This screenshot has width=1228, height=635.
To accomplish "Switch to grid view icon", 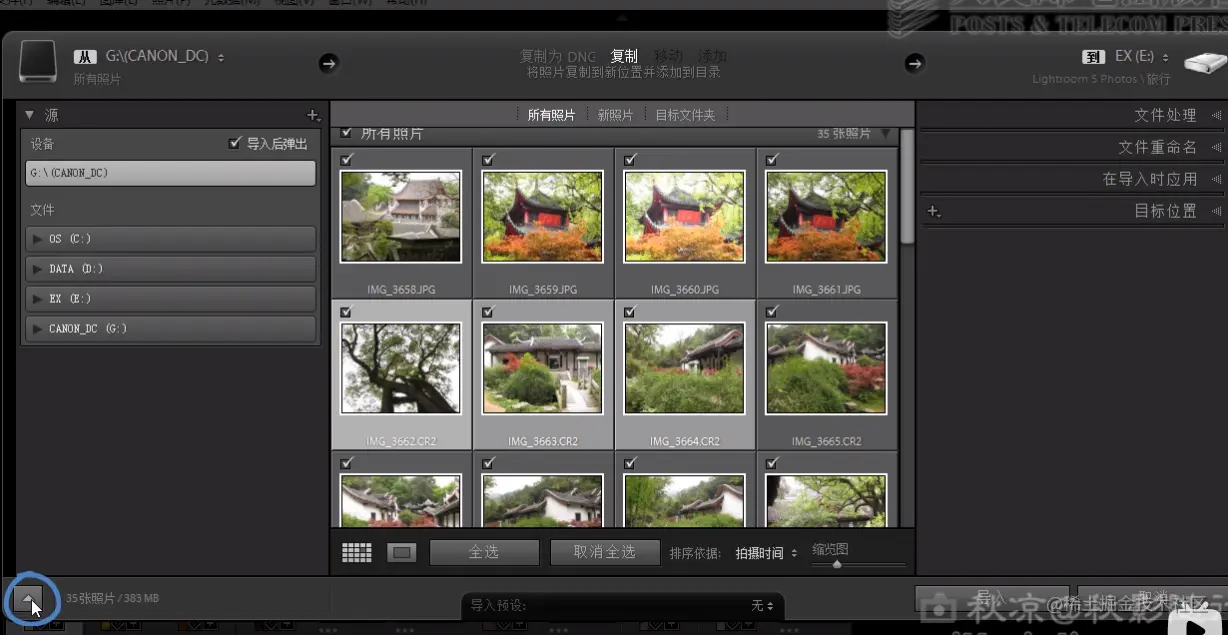I will tap(357, 552).
